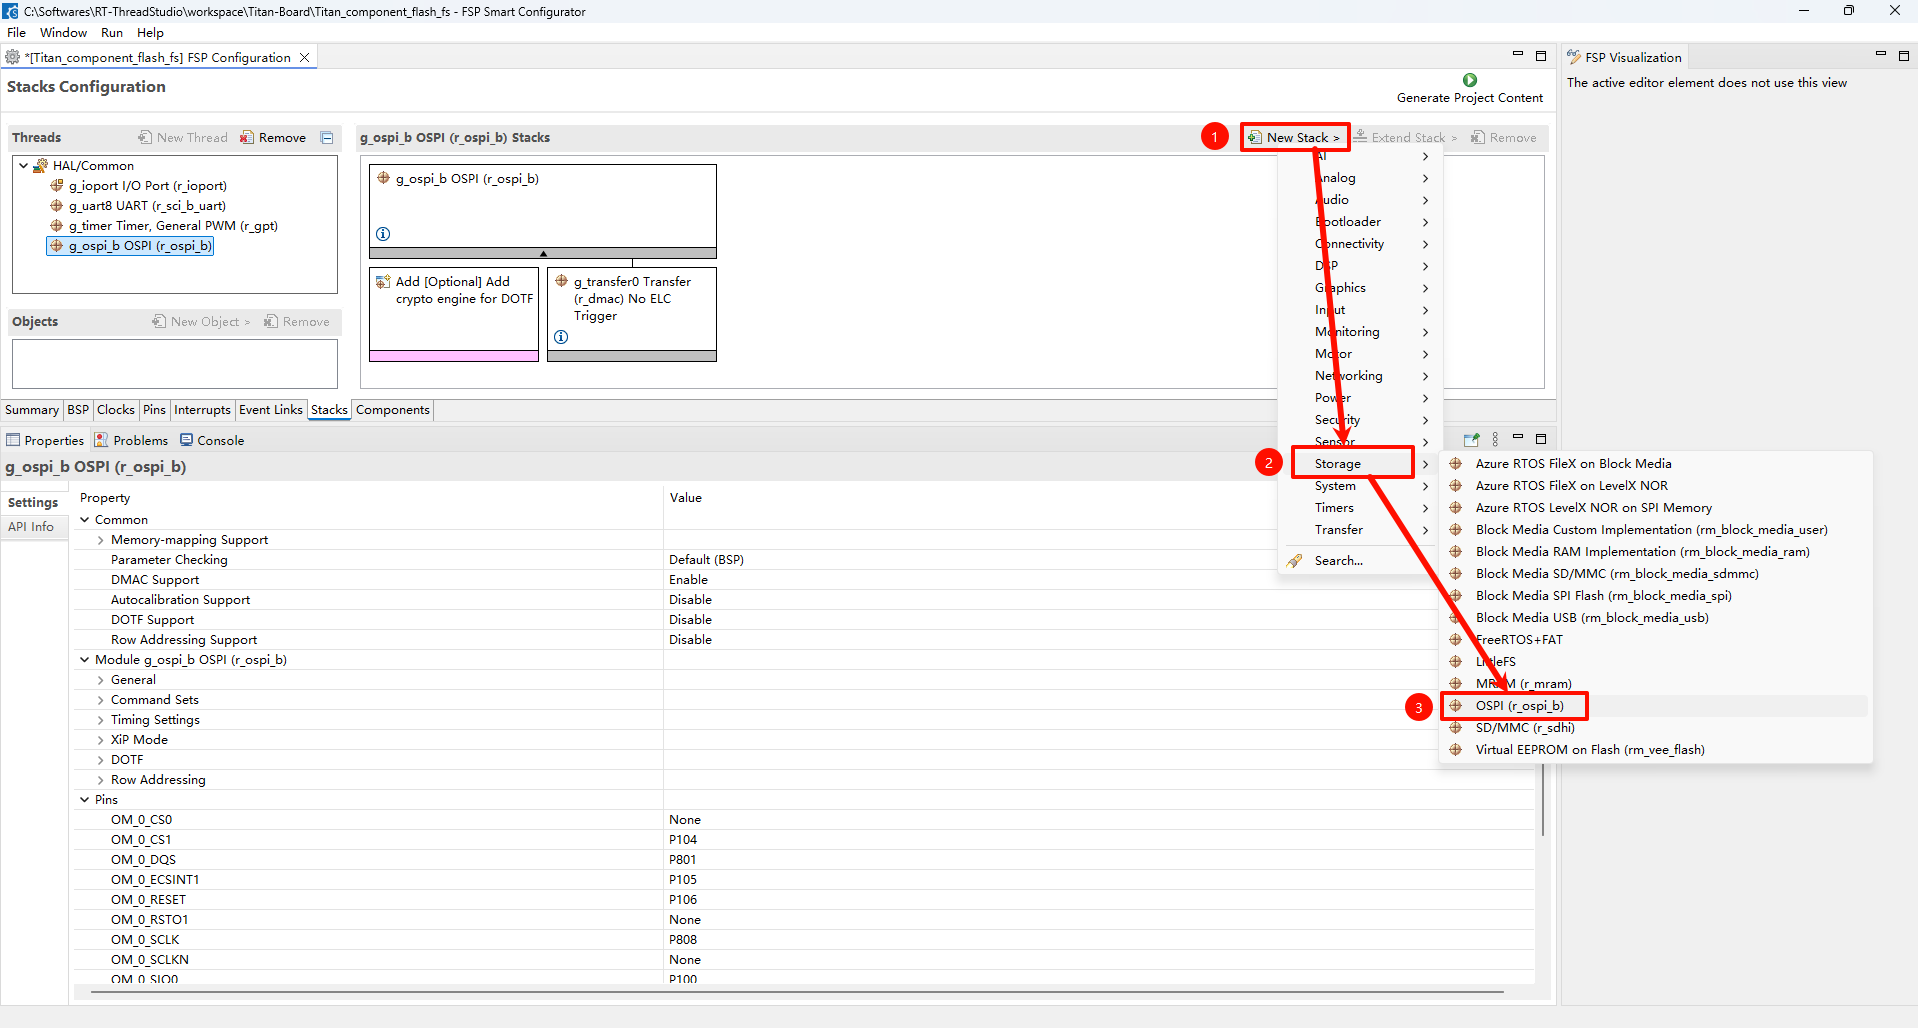The image size is (1918, 1028).
Task: Click the Generate Project Content green icon
Action: click(1469, 80)
